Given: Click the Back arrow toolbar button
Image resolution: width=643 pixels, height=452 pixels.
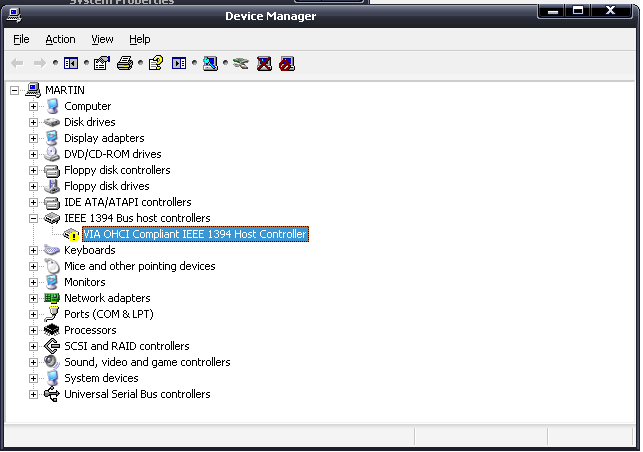Looking at the screenshot, I should tap(17, 63).
